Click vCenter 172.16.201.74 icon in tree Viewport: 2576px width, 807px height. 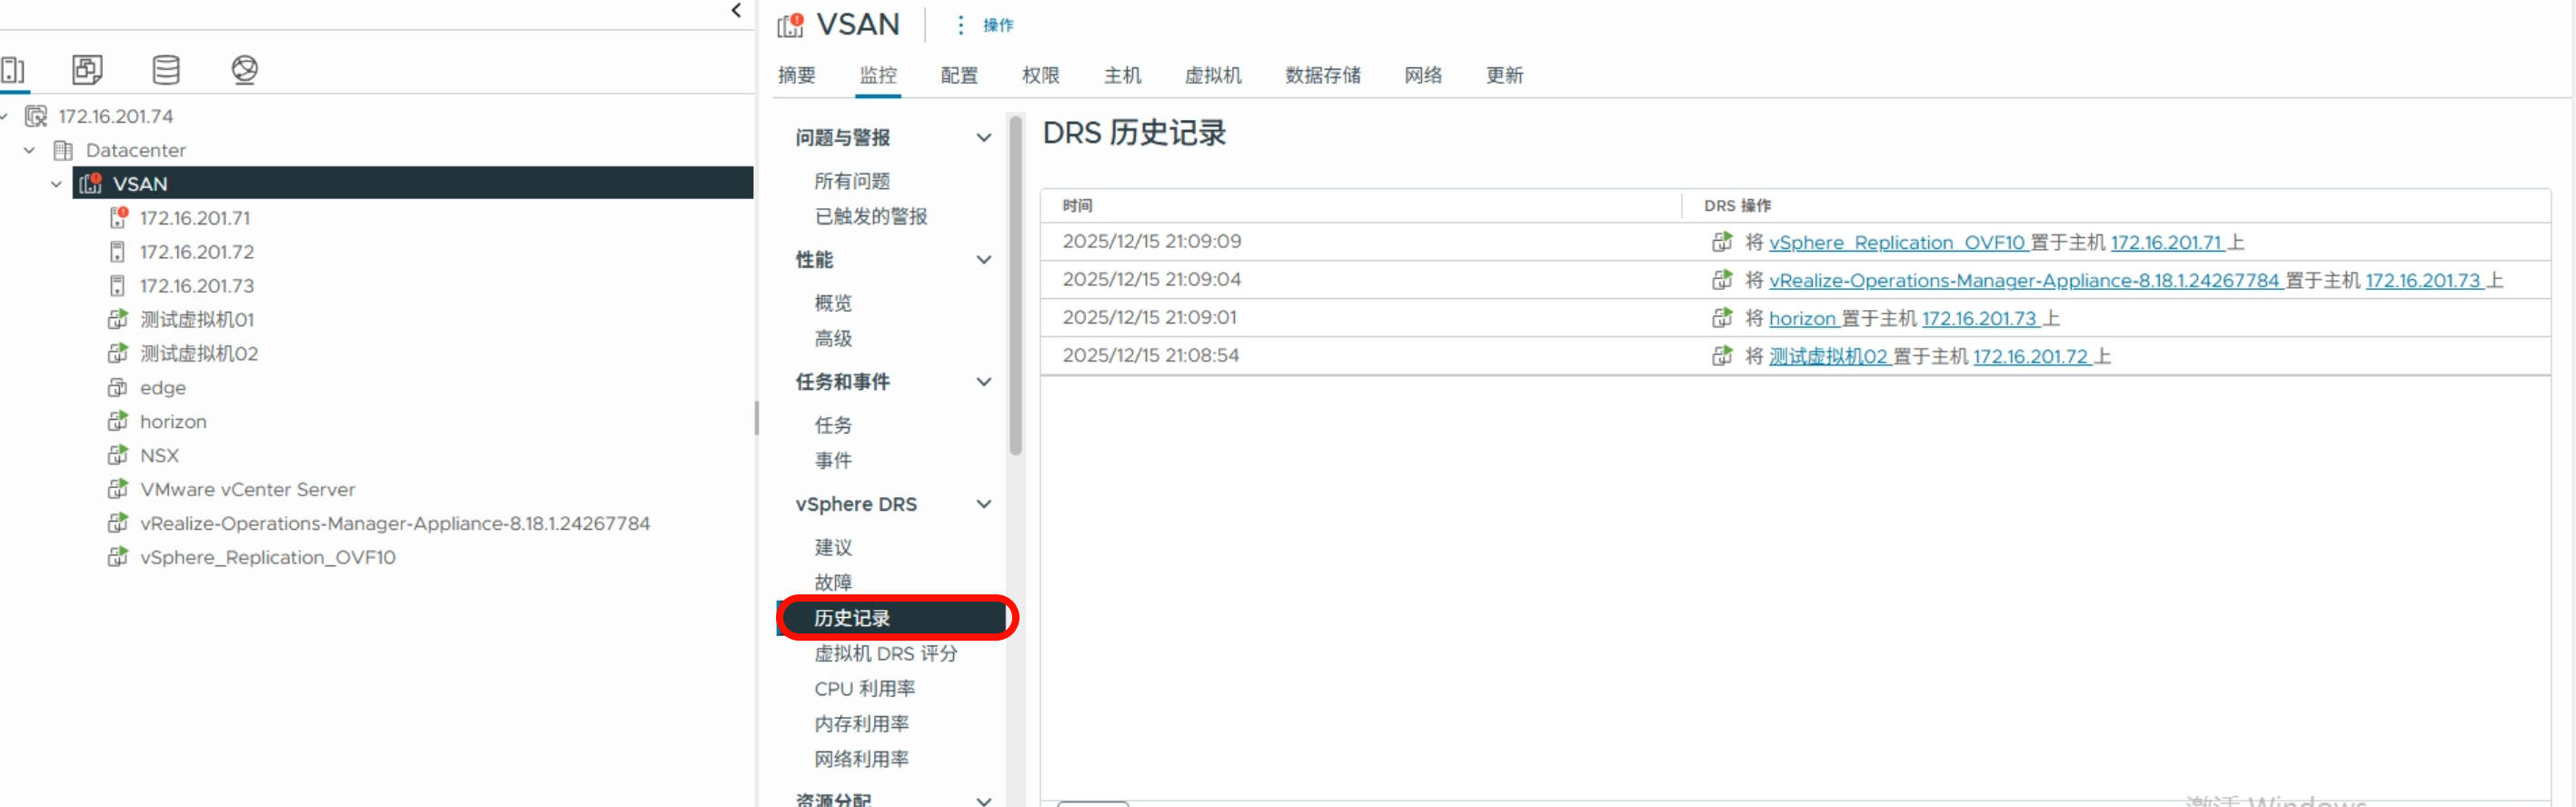click(x=36, y=116)
